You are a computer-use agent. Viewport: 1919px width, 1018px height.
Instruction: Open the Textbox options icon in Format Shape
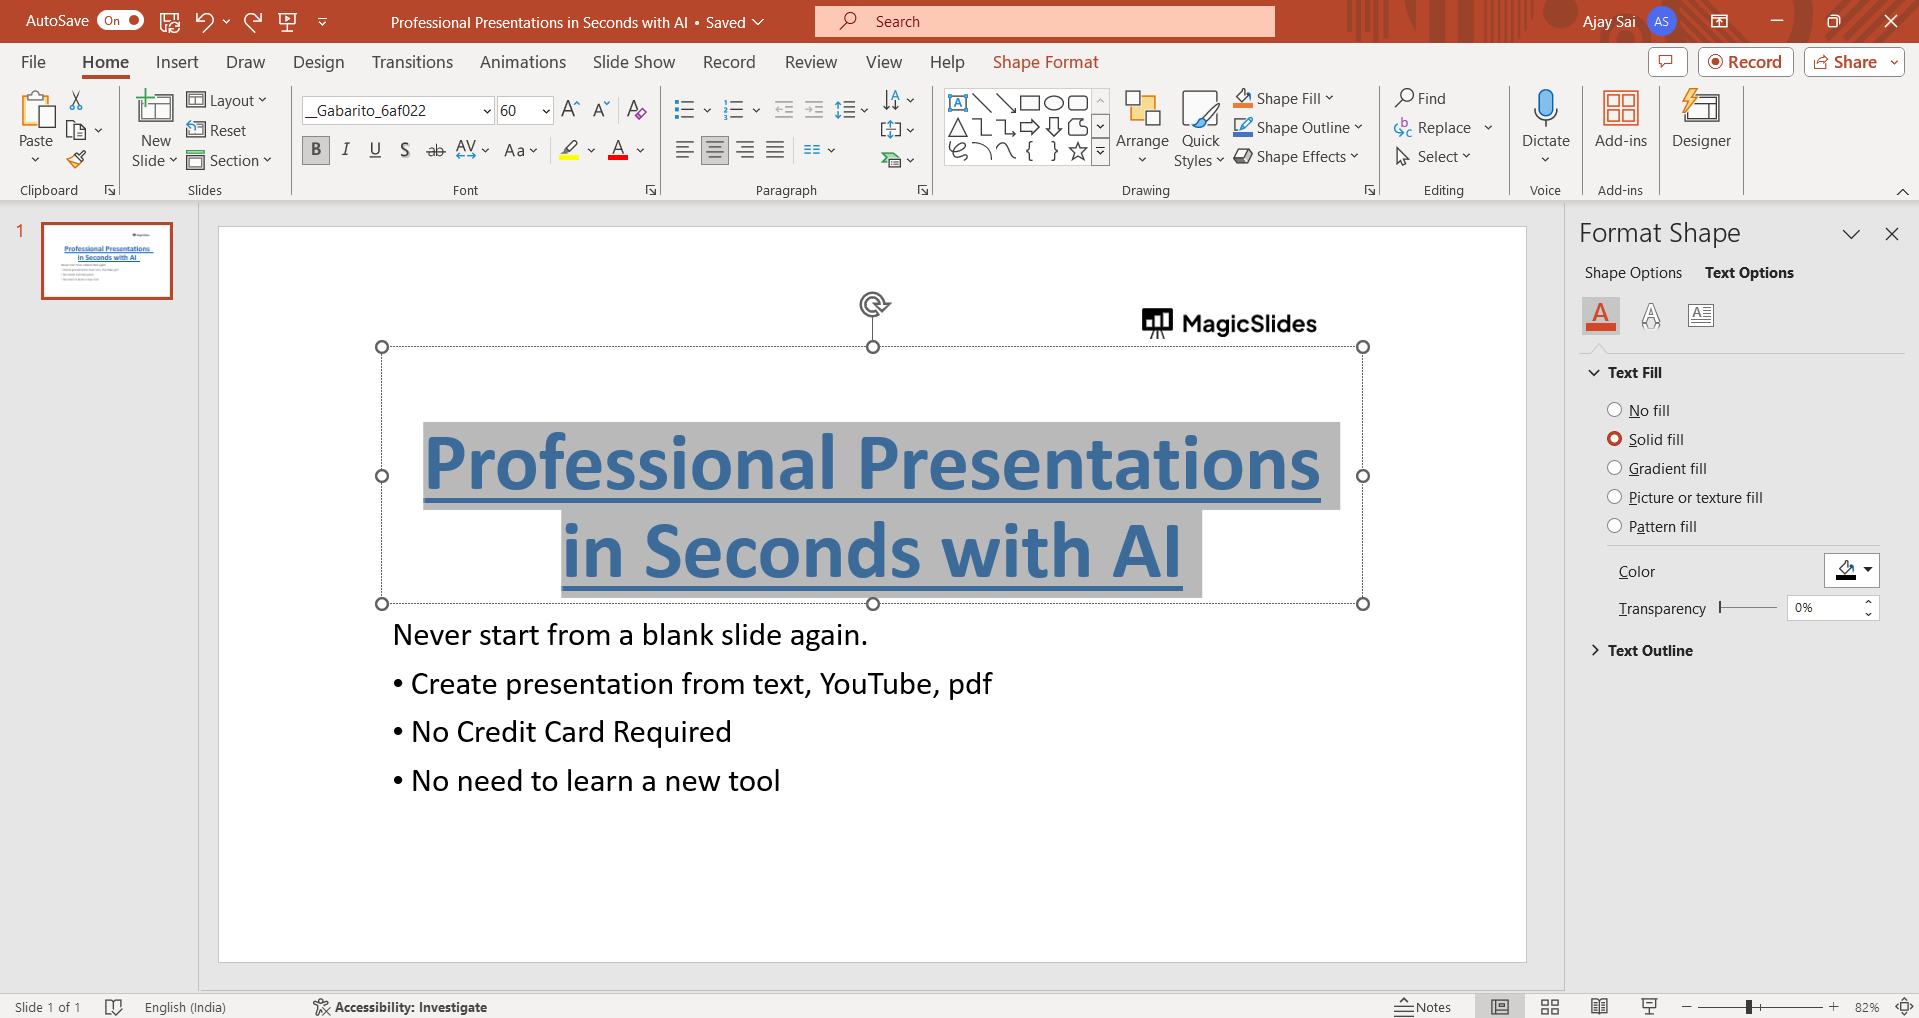point(1700,316)
